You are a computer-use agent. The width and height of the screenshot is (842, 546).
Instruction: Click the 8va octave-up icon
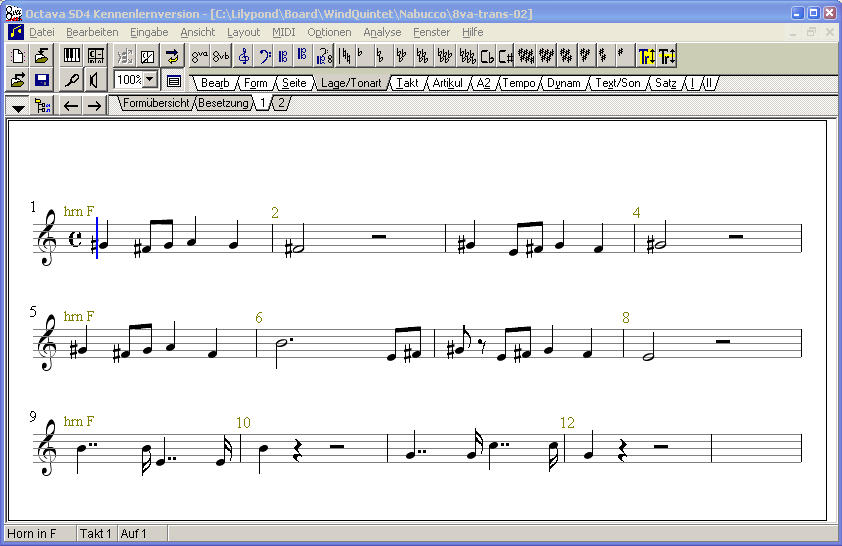point(200,56)
